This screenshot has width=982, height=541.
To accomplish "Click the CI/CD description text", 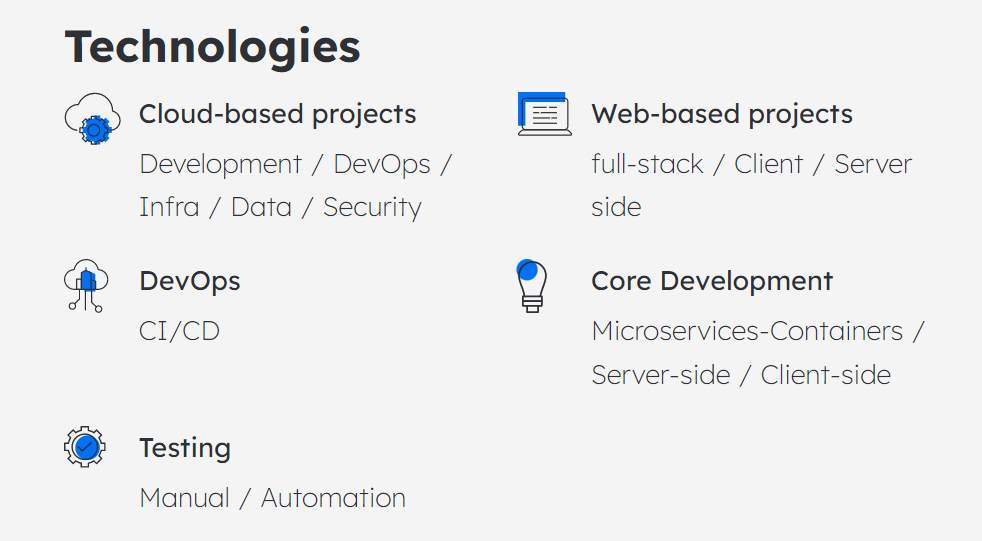I will click(x=179, y=331).
